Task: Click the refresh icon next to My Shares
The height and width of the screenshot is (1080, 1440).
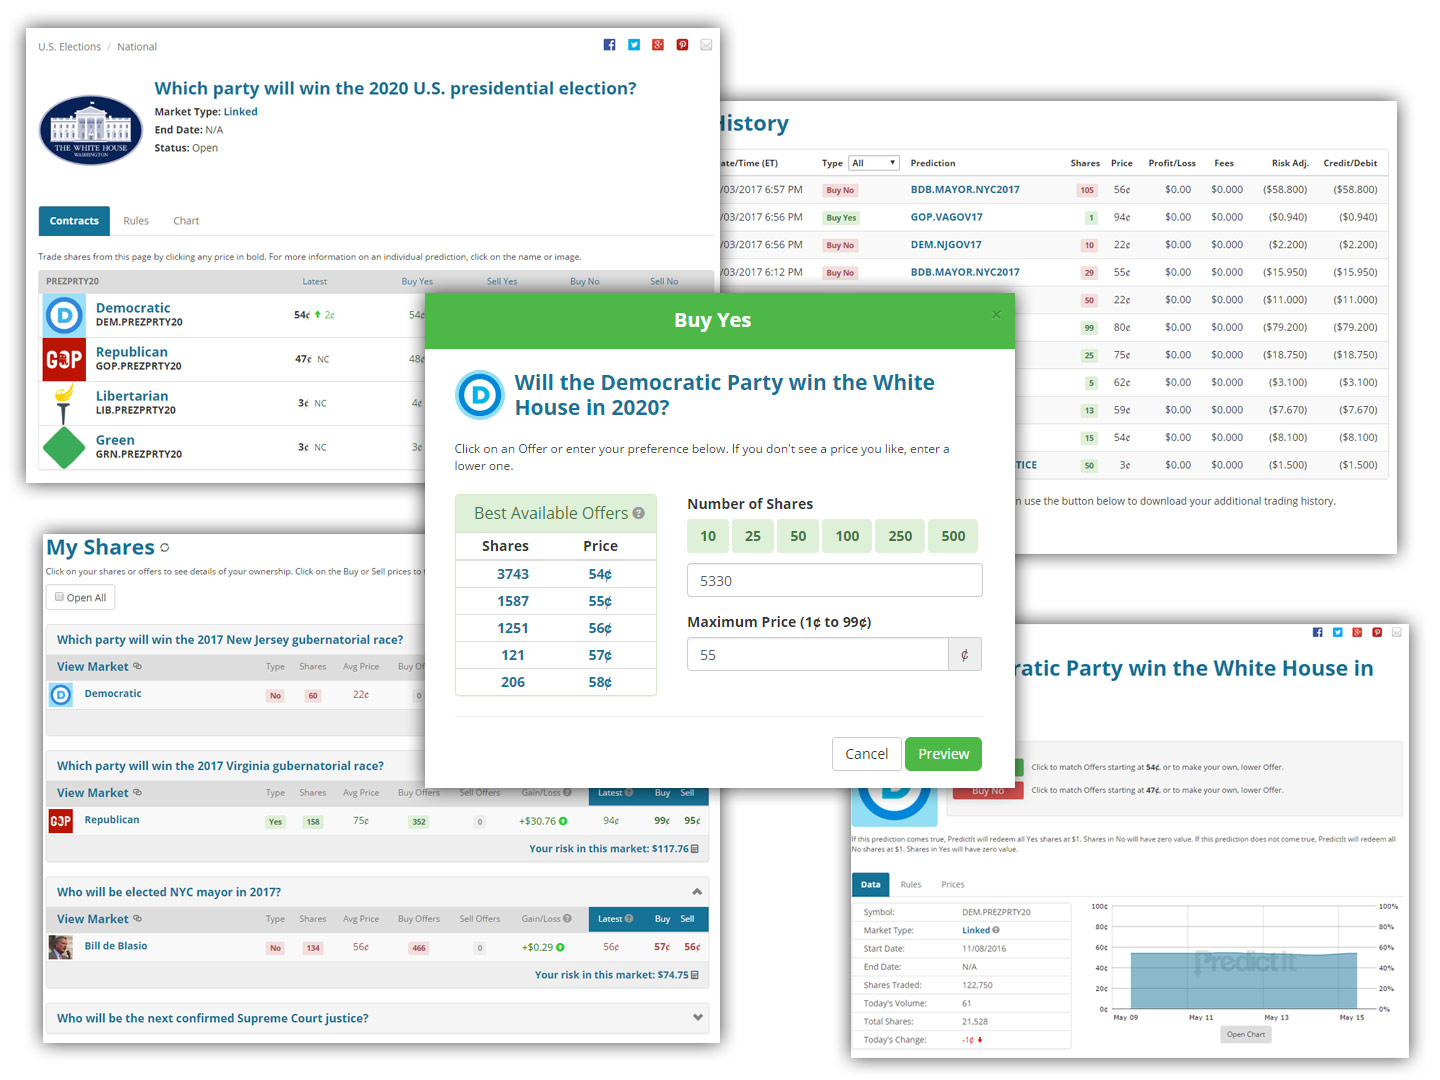Action: click(x=165, y=548)
